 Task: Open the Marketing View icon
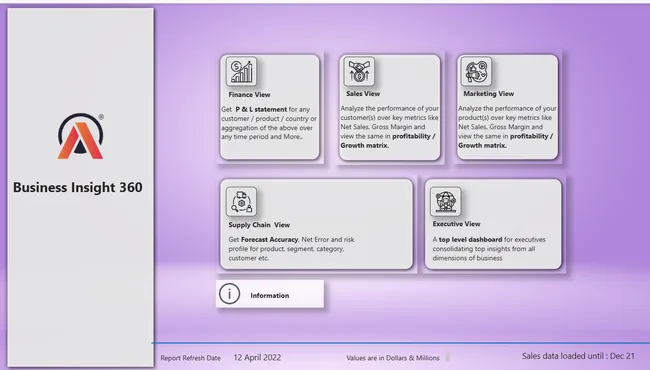click(476, 72)
